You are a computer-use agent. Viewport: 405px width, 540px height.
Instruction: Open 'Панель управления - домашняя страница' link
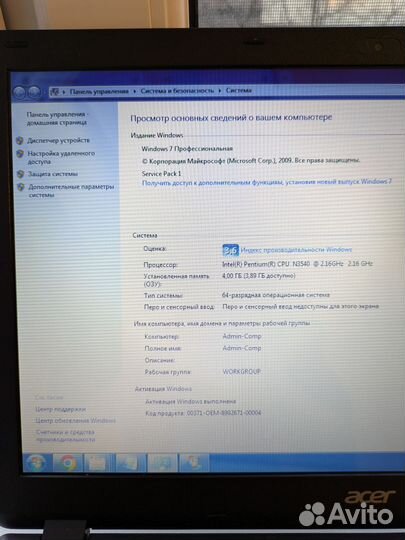(57, 118)
